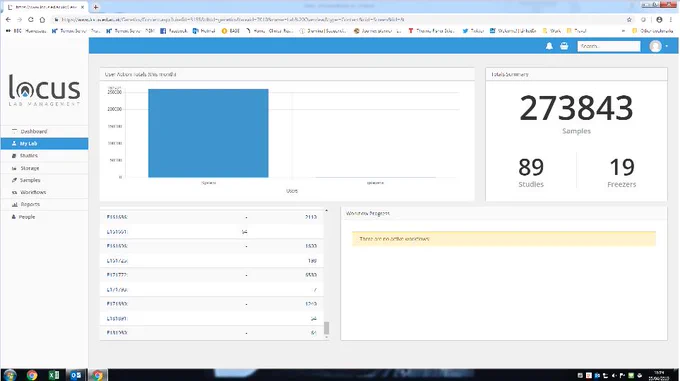This screenshot has width=680, height=381.
Task: Bookmark this page with the star icon
Action: click(629, 20)
